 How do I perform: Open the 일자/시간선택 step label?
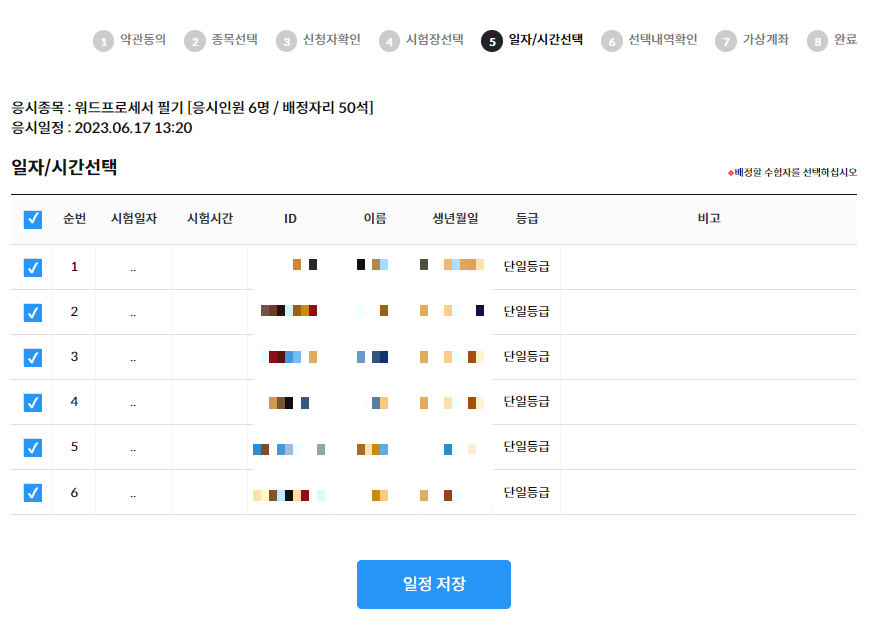546,41
